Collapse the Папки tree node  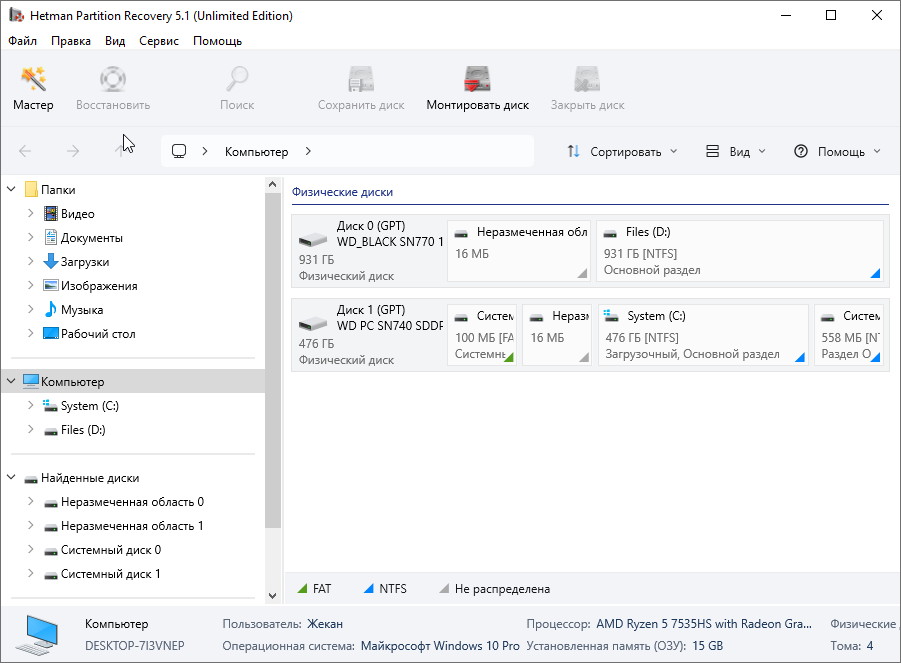tap(11, 189)
